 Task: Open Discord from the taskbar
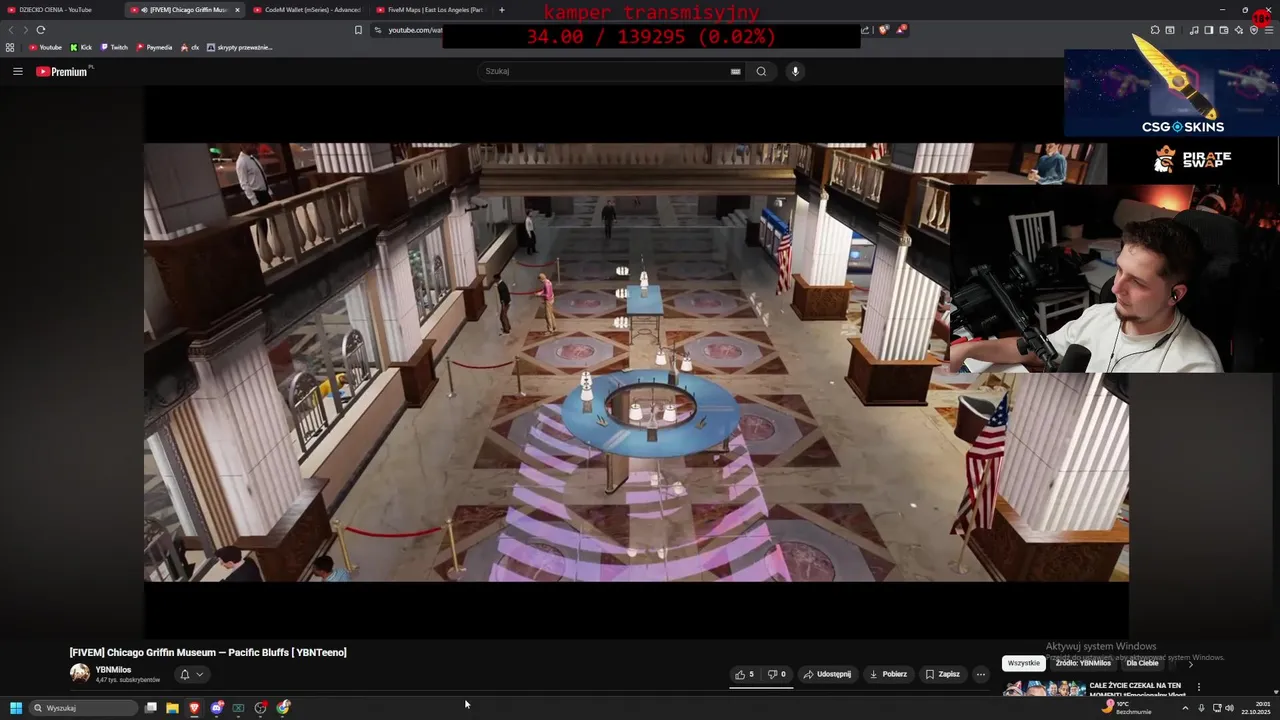pos(216,708)
